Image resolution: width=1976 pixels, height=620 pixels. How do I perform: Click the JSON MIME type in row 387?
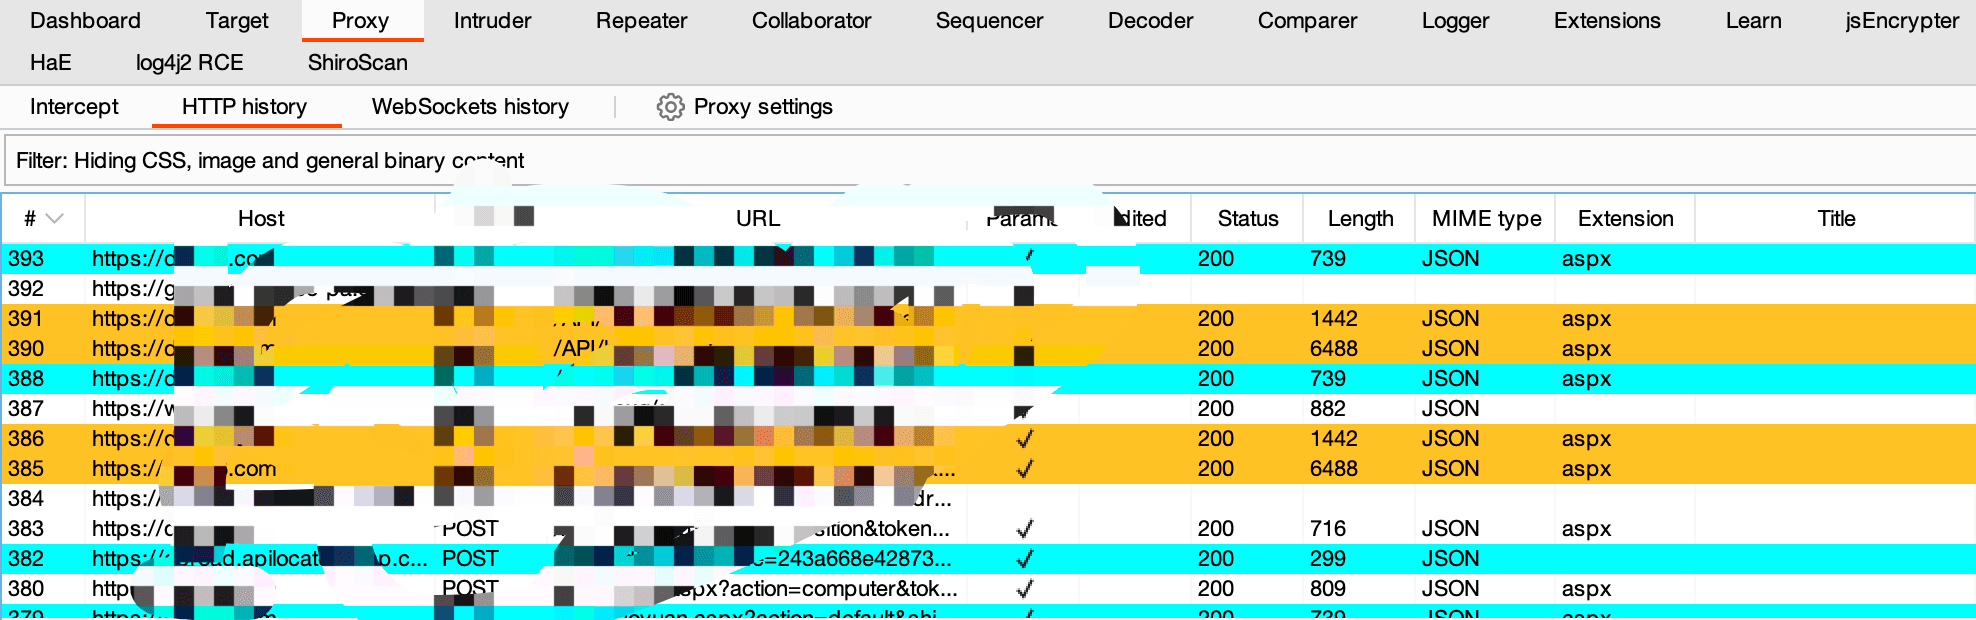(x=1450, y=408)
